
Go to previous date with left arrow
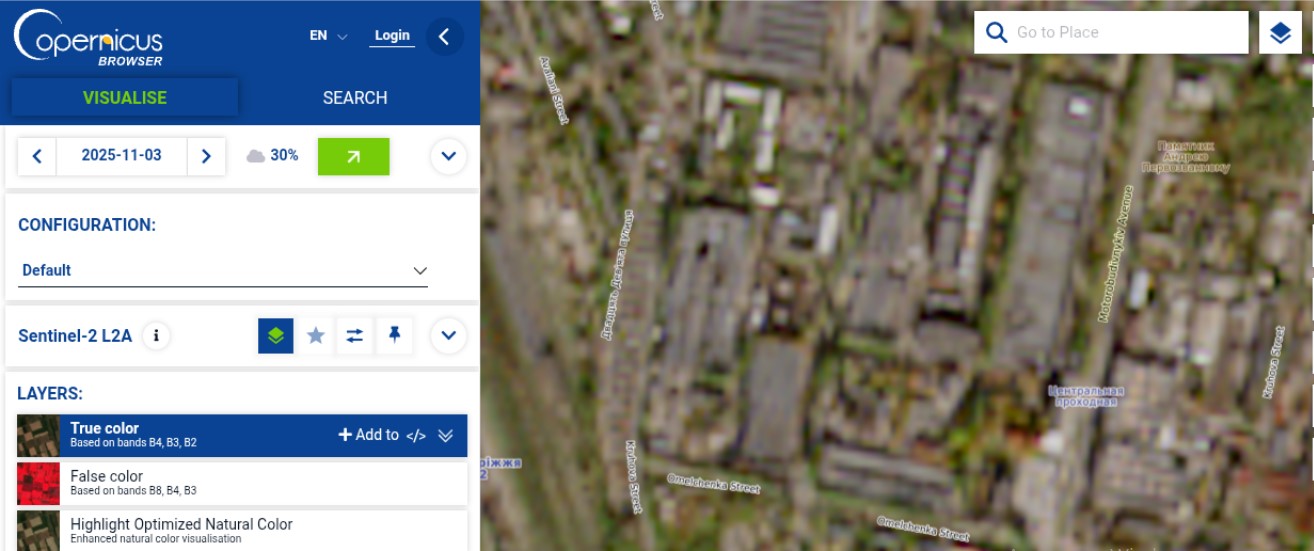coord(37,156)
